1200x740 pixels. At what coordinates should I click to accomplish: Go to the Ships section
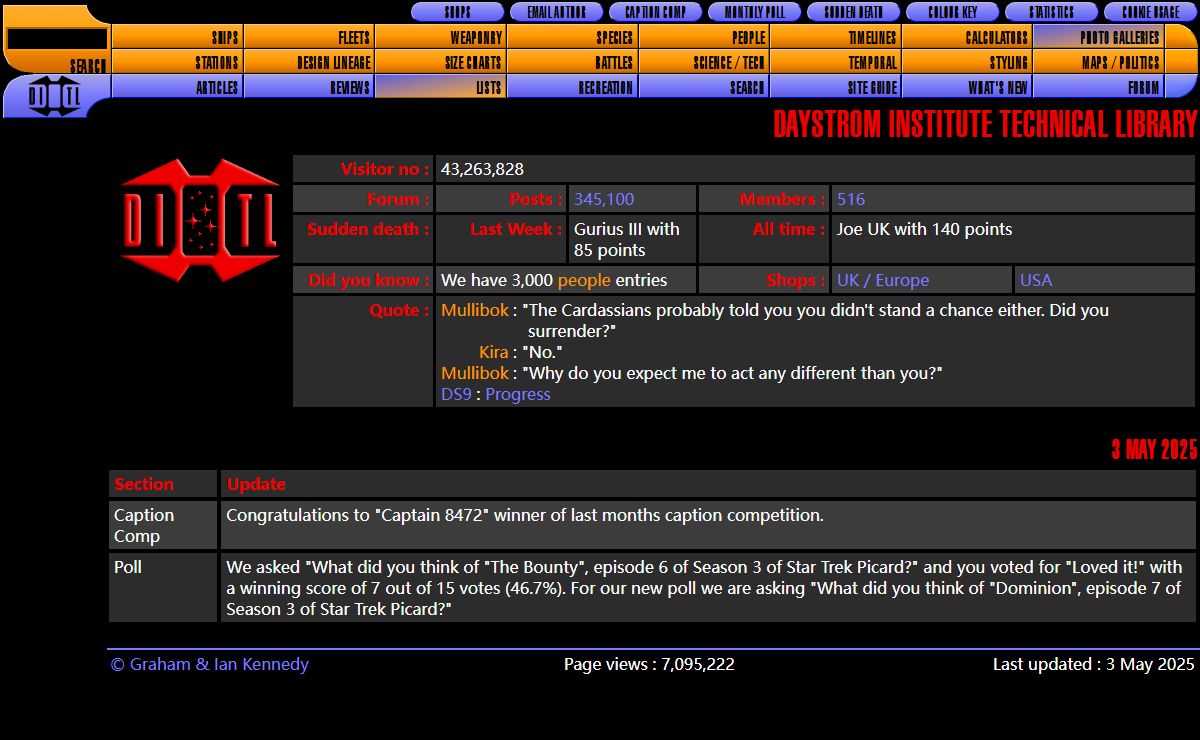coord(177,37)
